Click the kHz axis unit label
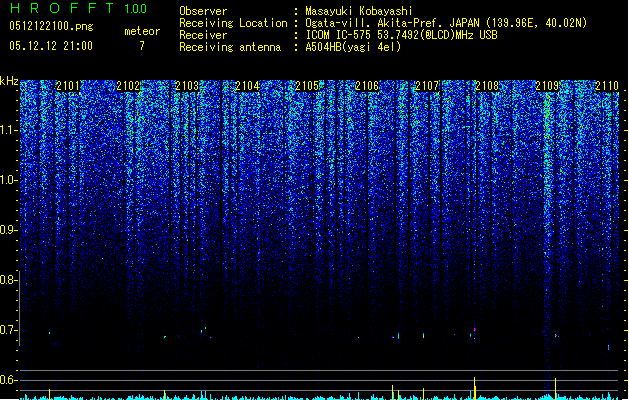Viewport: 629px width, 400px height. [x=9, y=81]
